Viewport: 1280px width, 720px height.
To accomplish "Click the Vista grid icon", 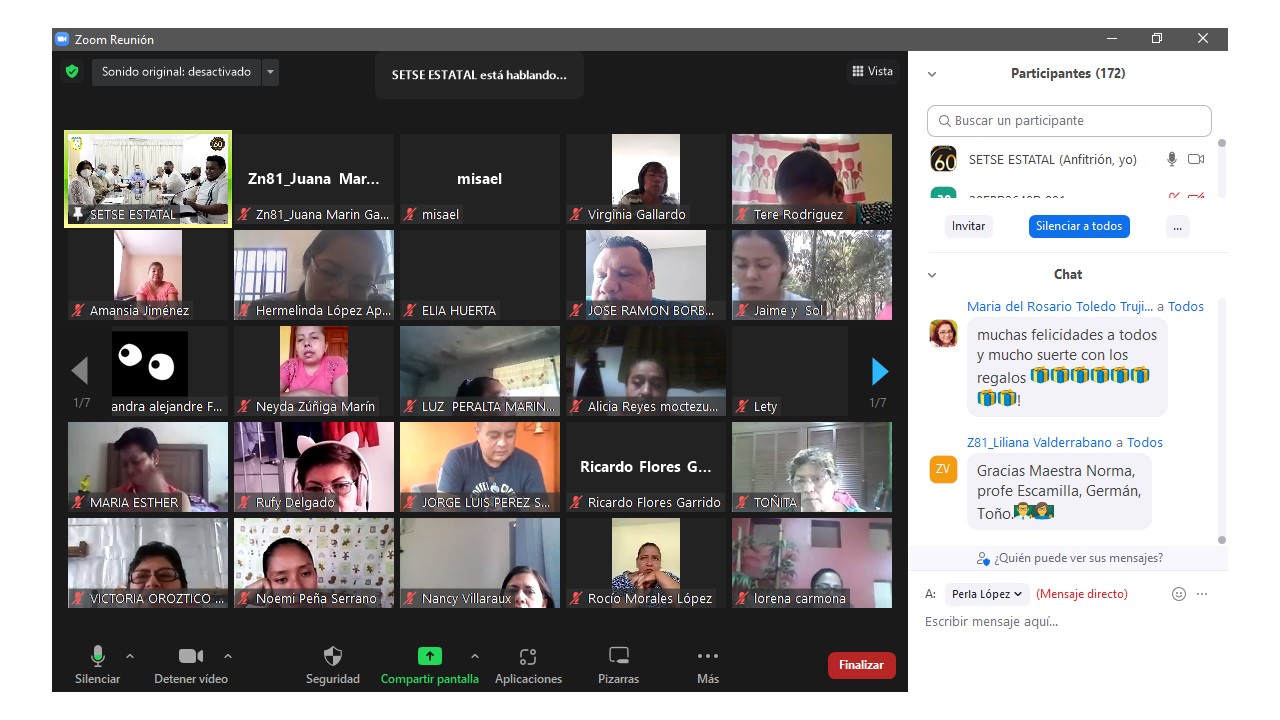I will 857,71.
